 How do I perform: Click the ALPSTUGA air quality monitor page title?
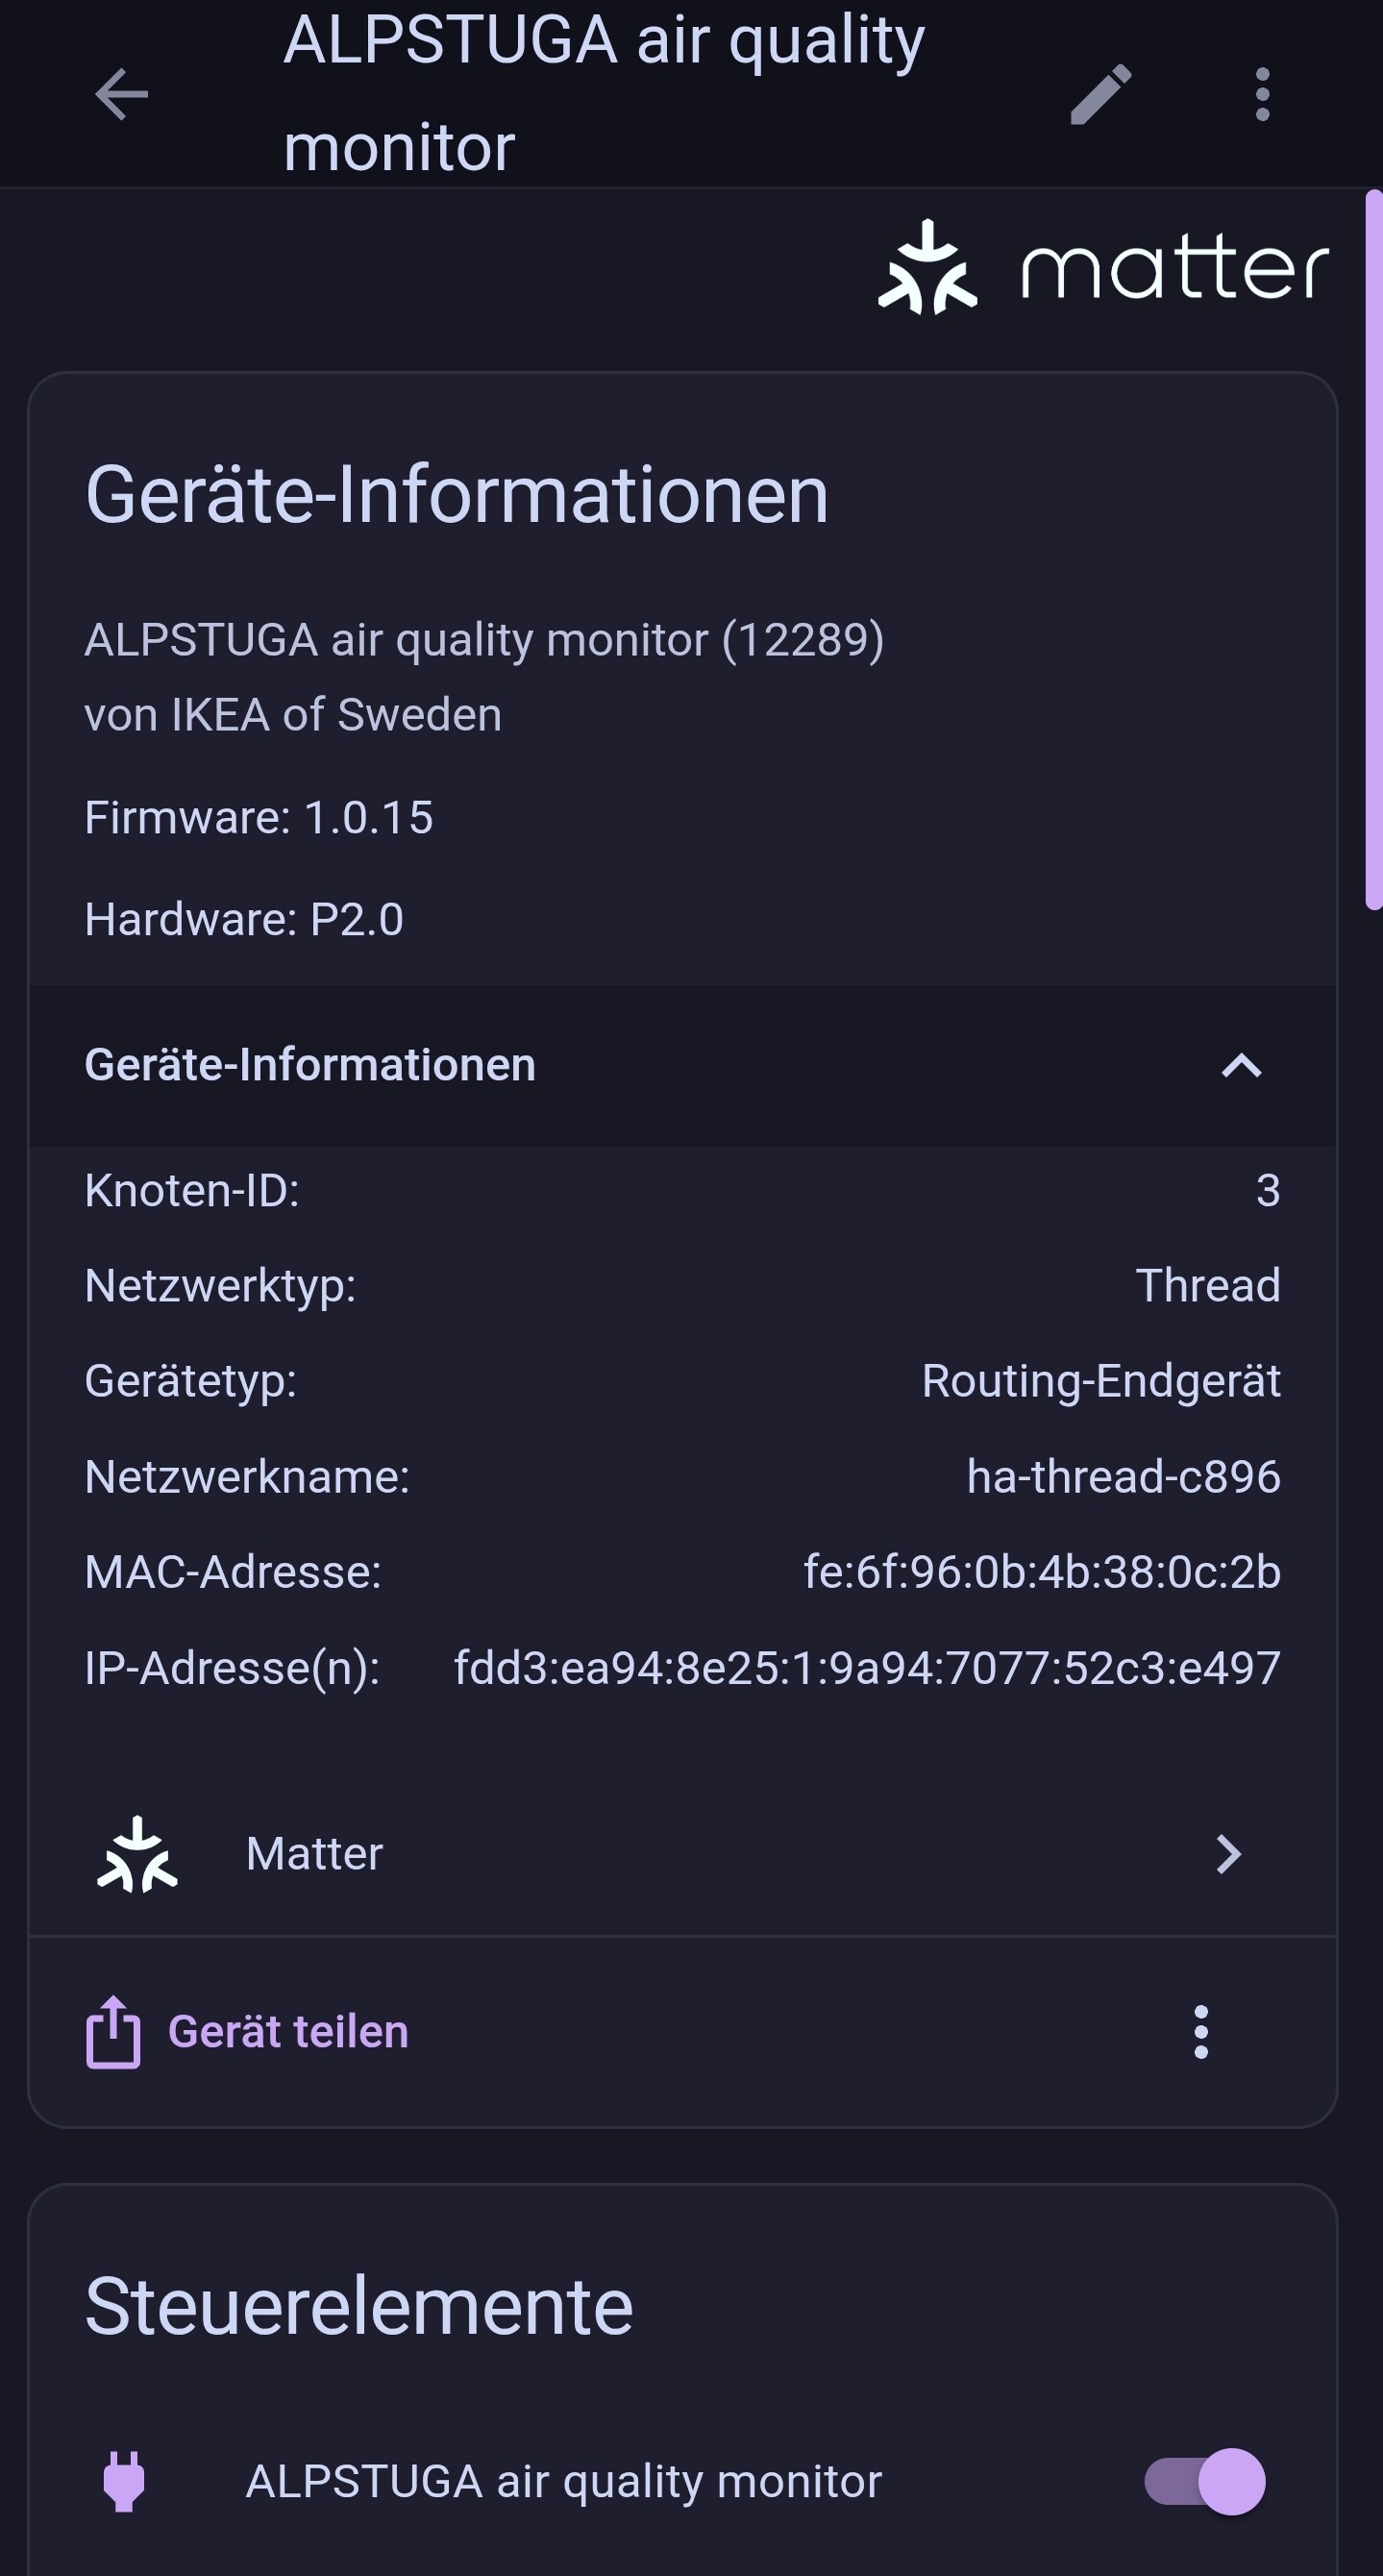pos(603,95)
